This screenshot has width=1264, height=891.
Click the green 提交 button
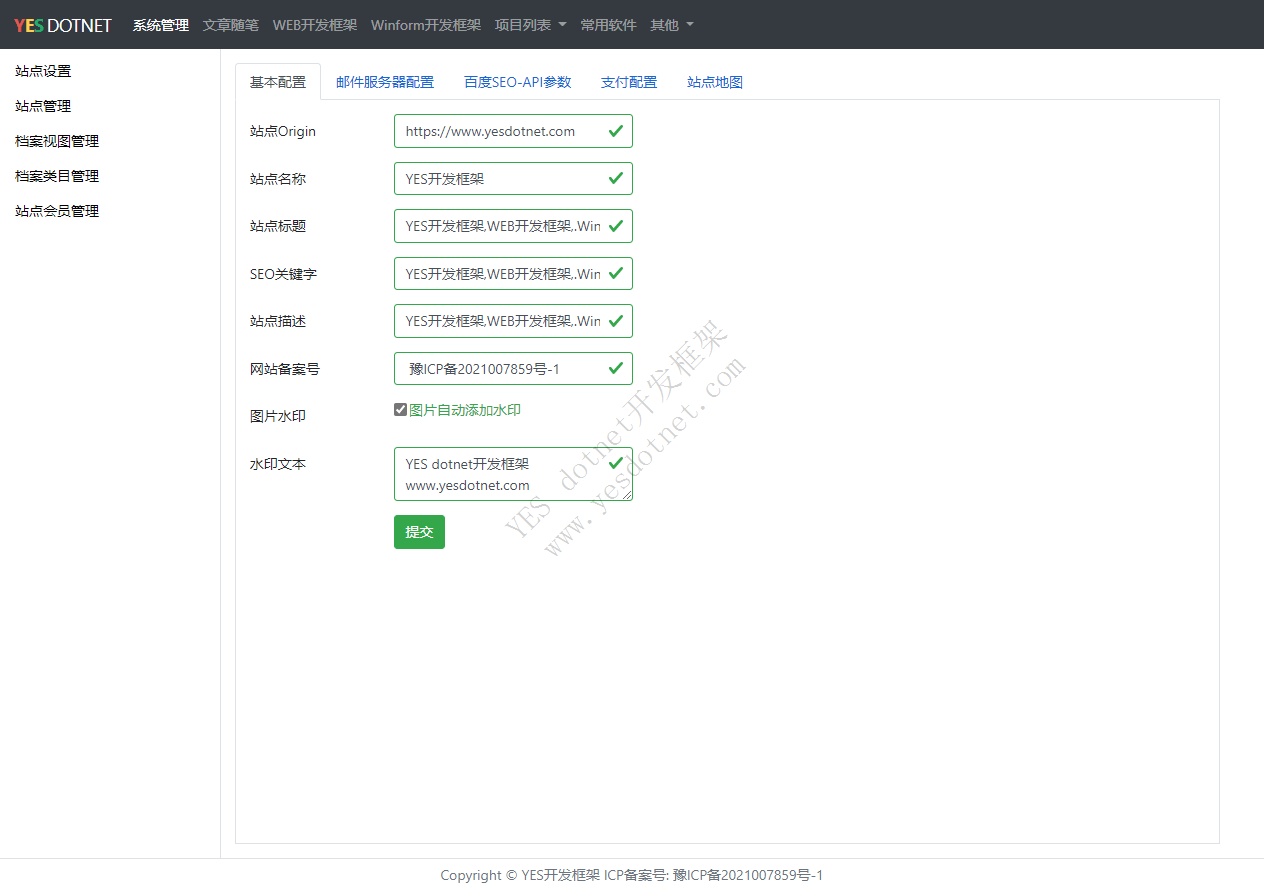[419, 532]
